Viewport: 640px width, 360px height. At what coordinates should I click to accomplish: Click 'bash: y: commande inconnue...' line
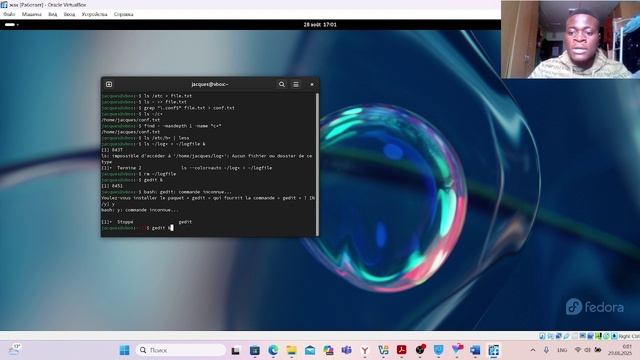tap(140, 210)
